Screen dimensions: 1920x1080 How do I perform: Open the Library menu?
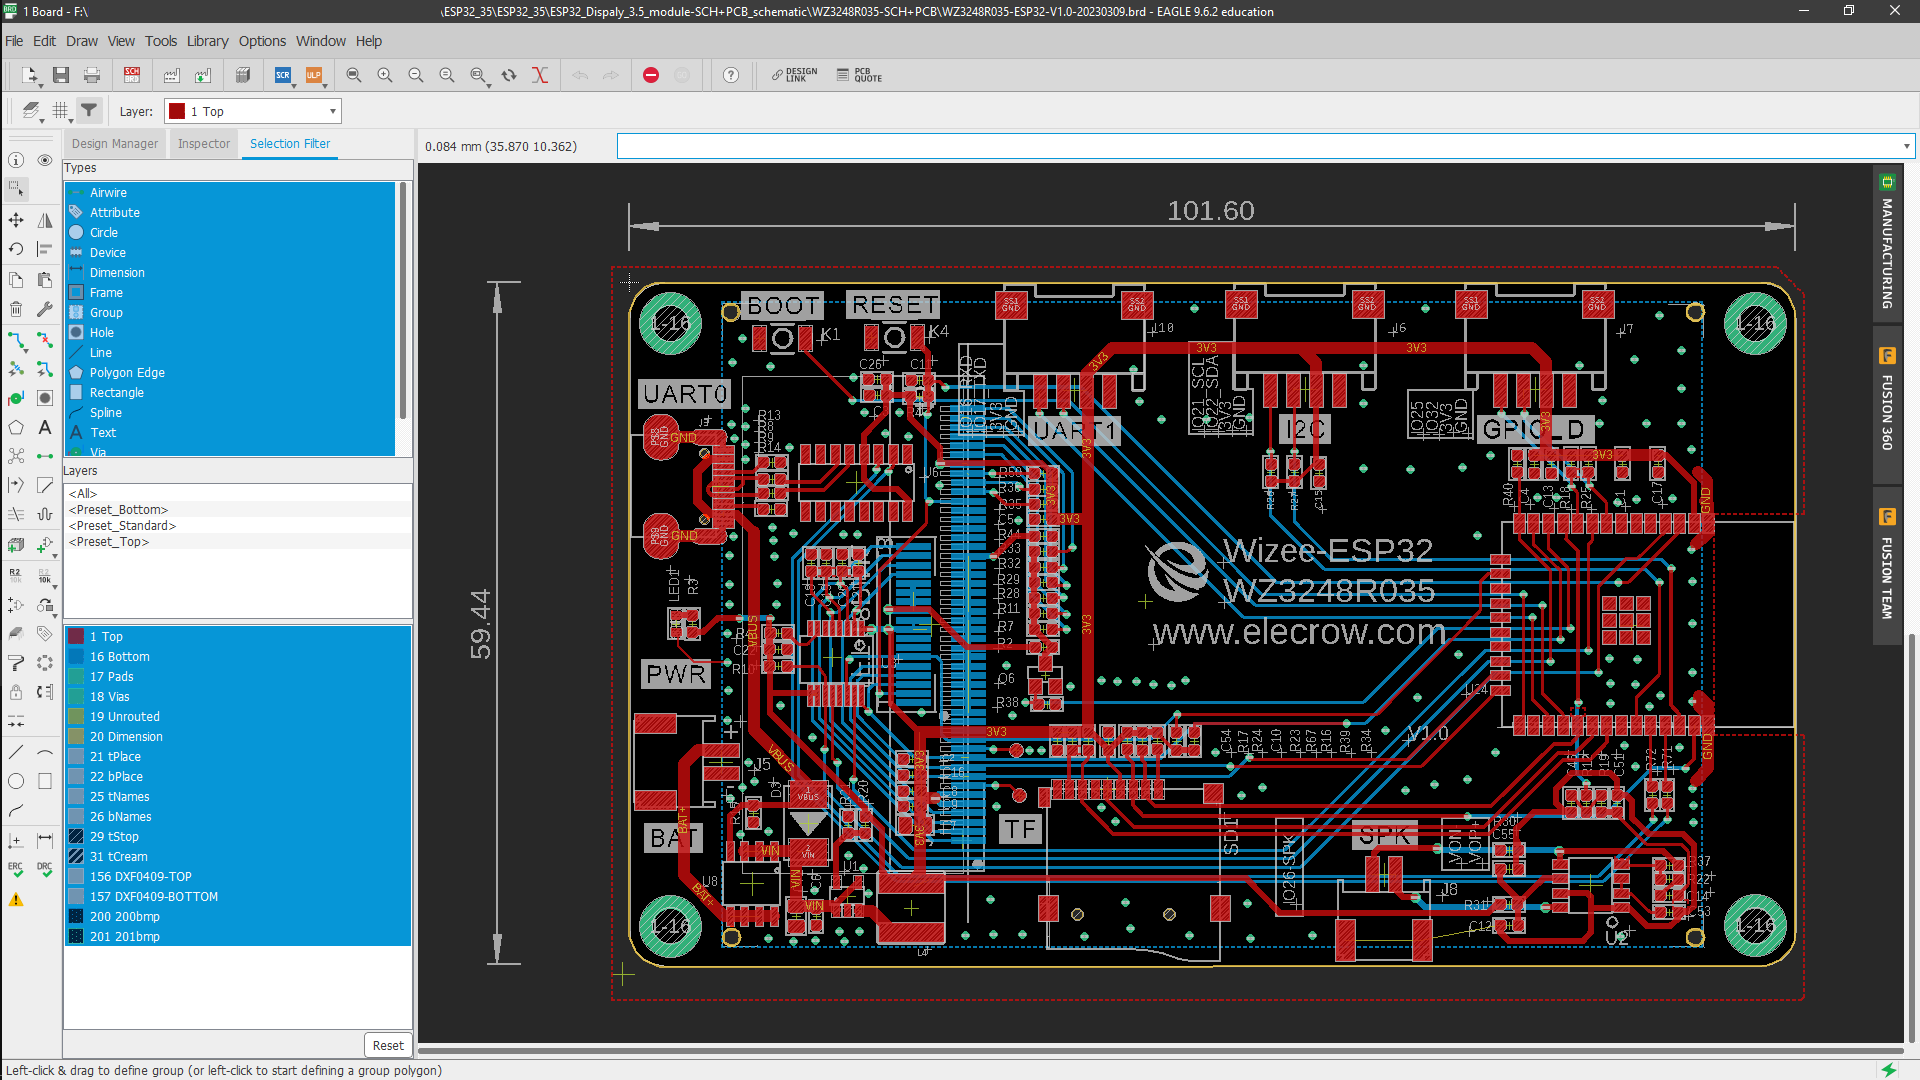pyautogui.click(x=207, y=41)
